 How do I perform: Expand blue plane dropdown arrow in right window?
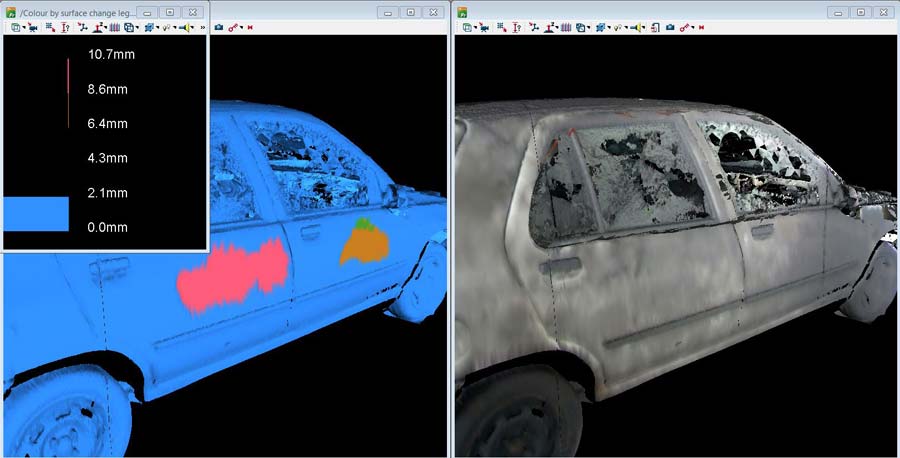[609, 28]
